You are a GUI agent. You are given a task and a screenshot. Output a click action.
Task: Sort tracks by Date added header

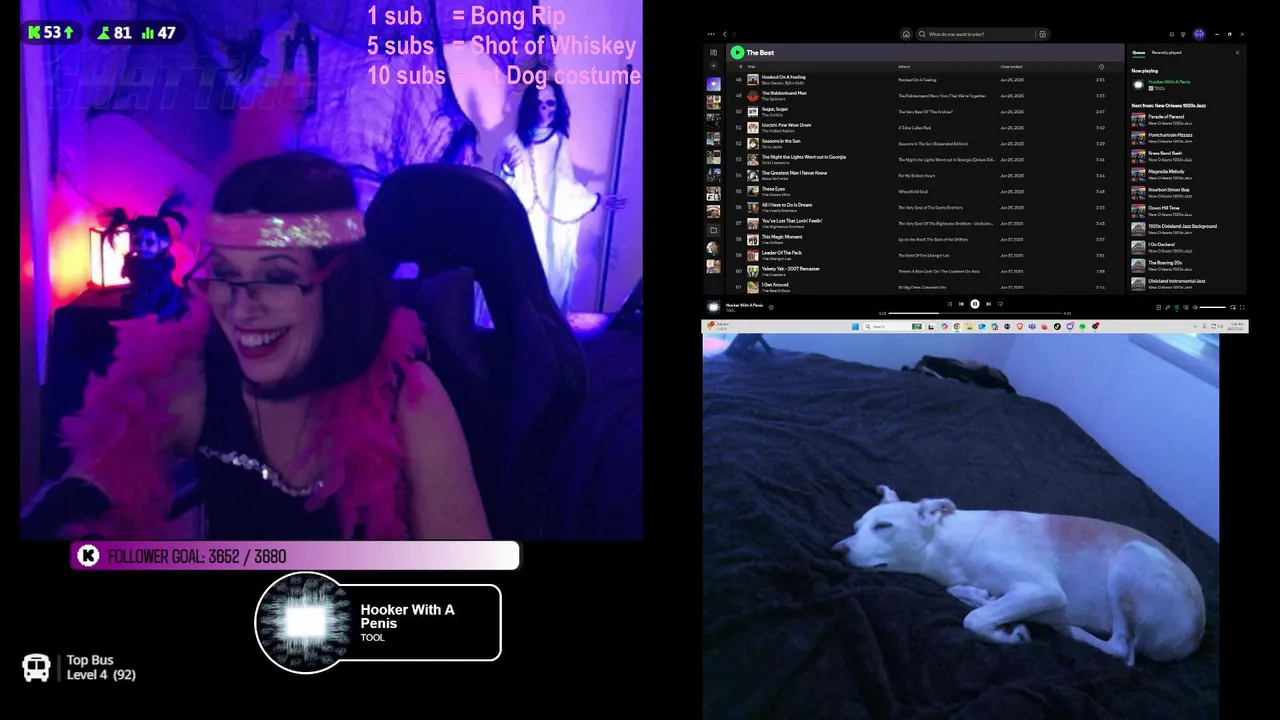pos(1012,67)
